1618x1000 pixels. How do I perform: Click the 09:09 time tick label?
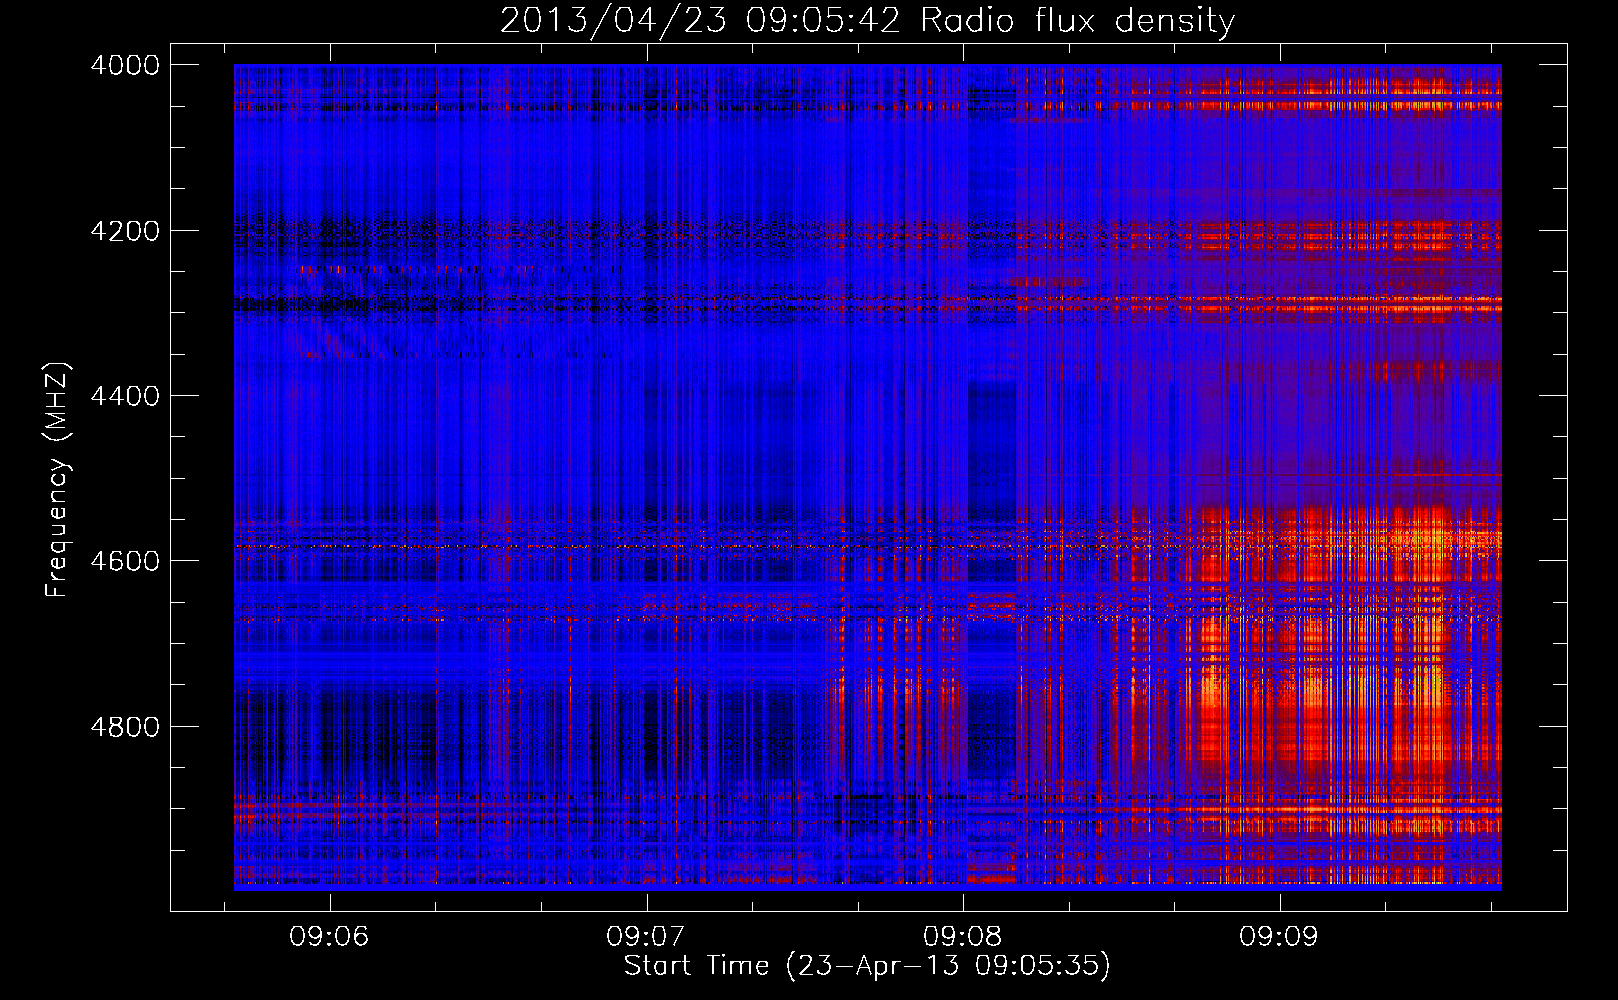pos(1279,936)
